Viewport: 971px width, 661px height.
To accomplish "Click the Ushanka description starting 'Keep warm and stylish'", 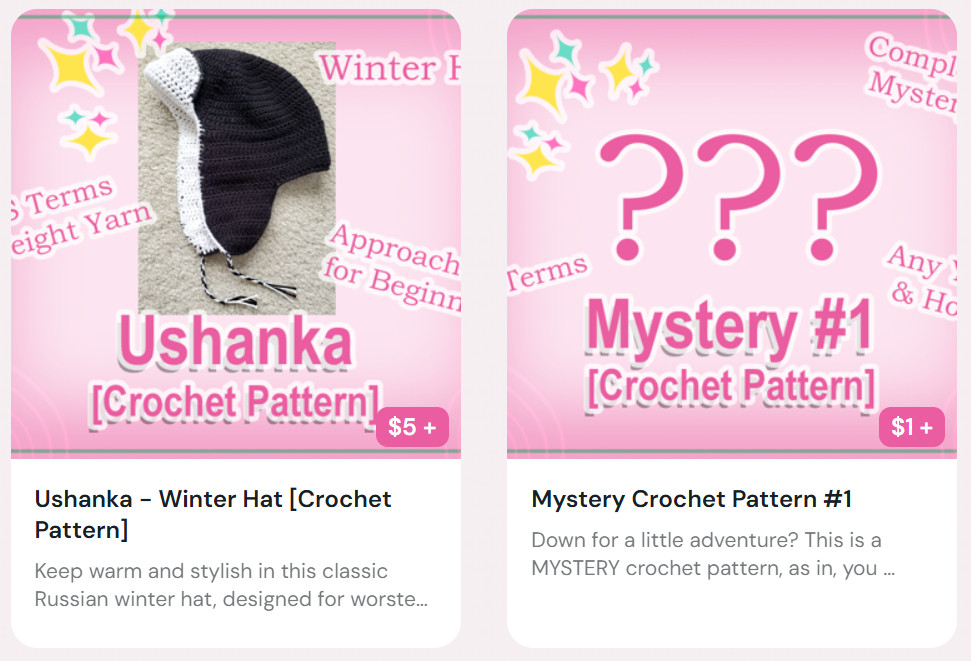I will tap(232, 585).
